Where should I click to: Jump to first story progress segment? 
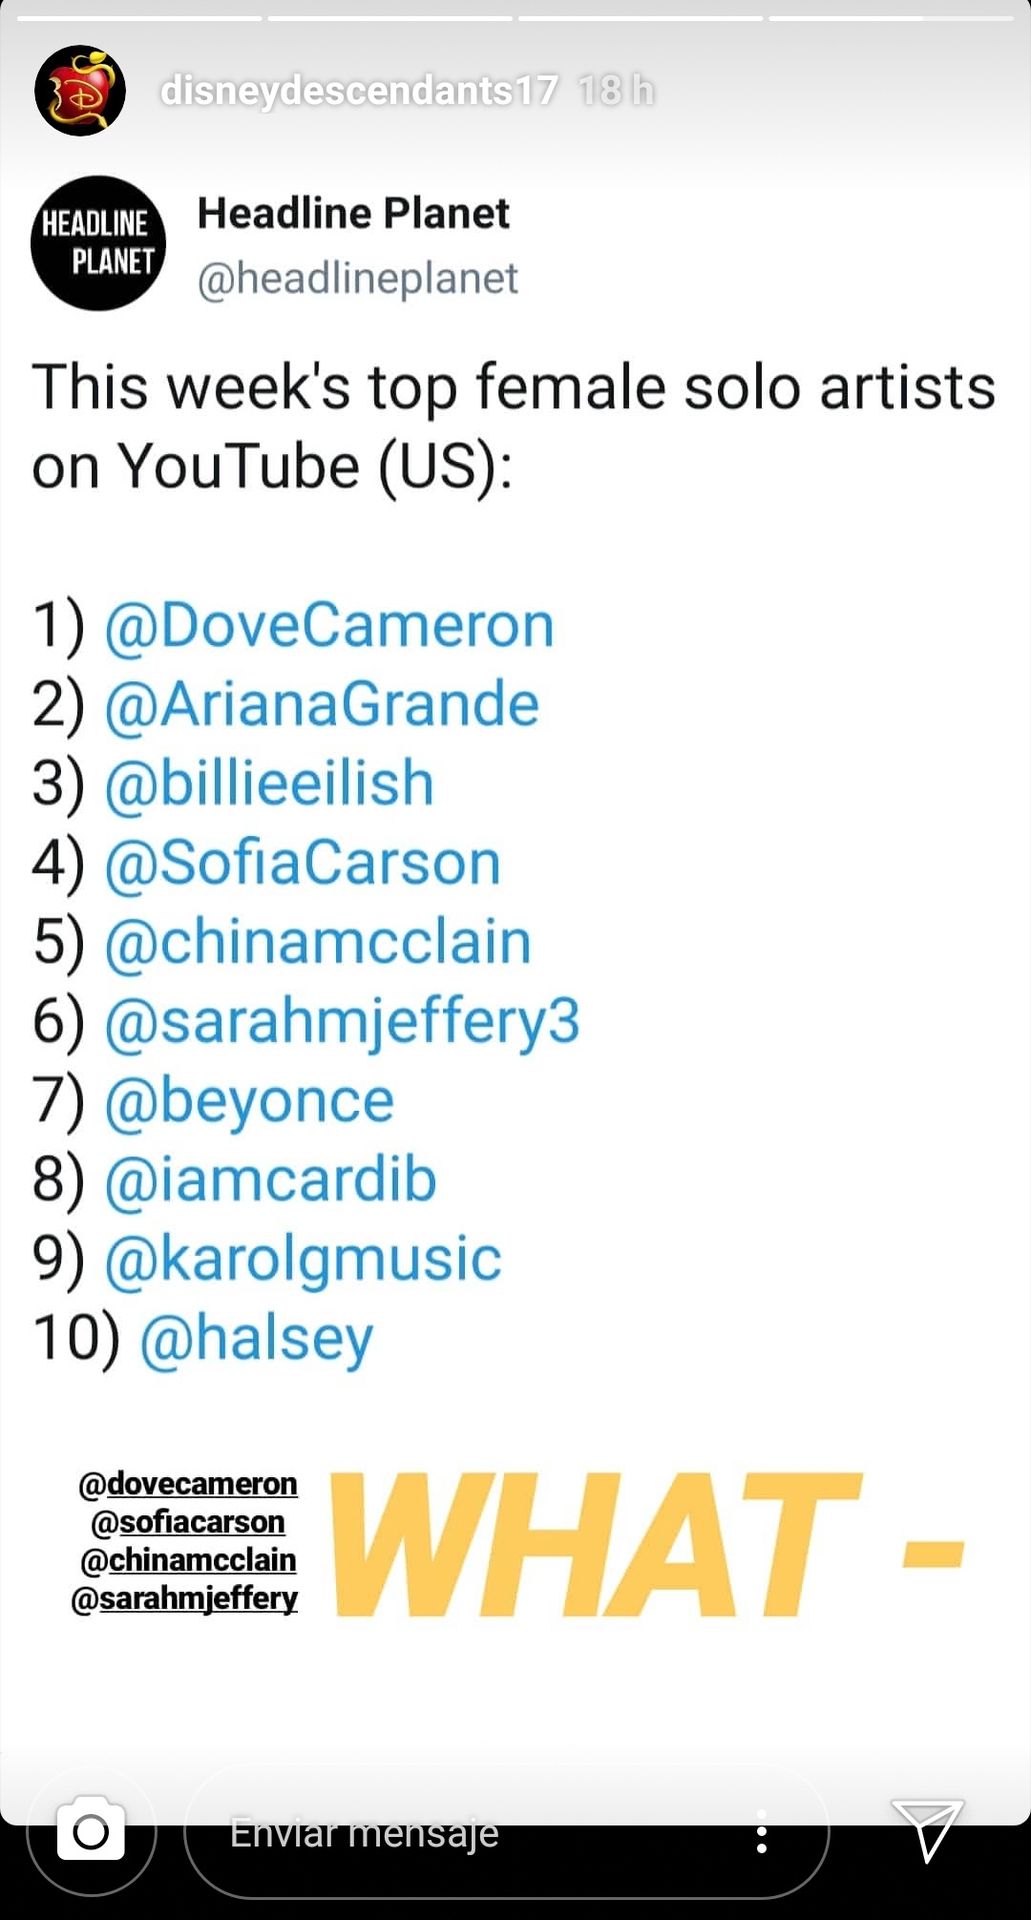point(139,18)
